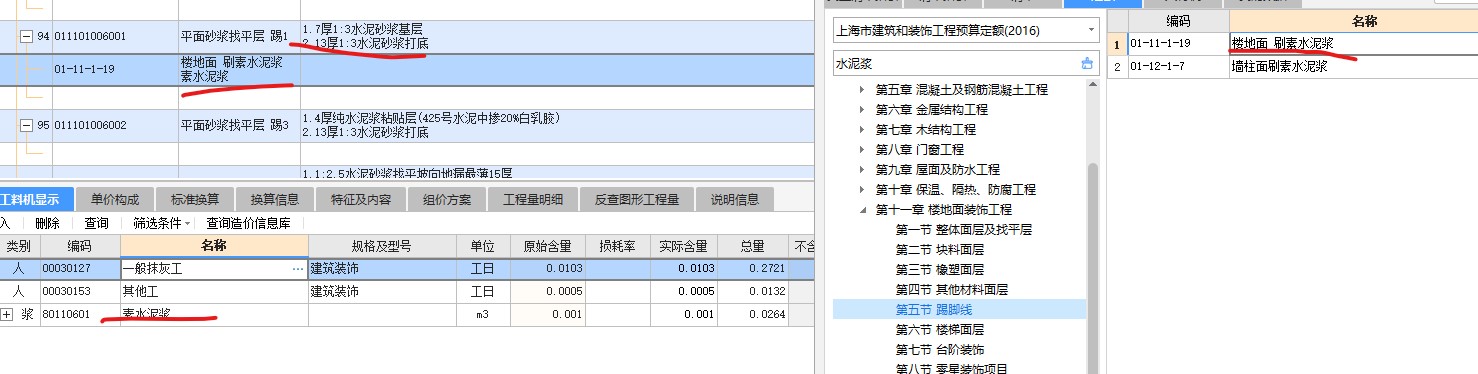Switch to the 单价构成 tab
Image resolution: width=1478 pixels, height=374 pixels.
114,199
